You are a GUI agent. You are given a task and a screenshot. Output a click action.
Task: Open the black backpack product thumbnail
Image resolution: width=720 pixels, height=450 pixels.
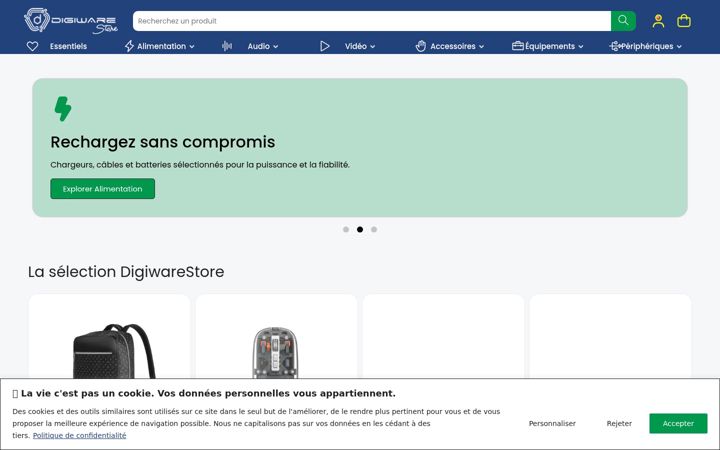point(114,351)
